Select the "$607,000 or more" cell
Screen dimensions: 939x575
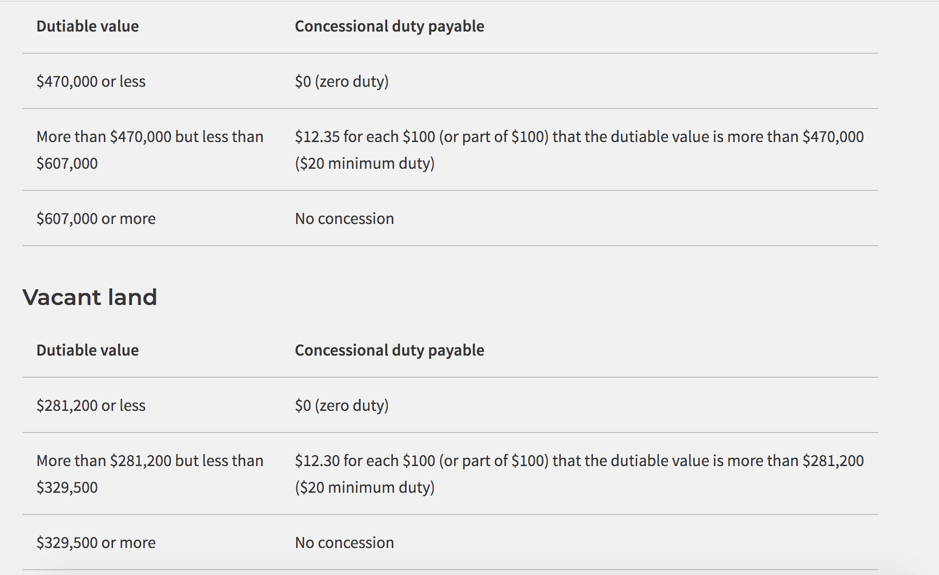point(96,218)
